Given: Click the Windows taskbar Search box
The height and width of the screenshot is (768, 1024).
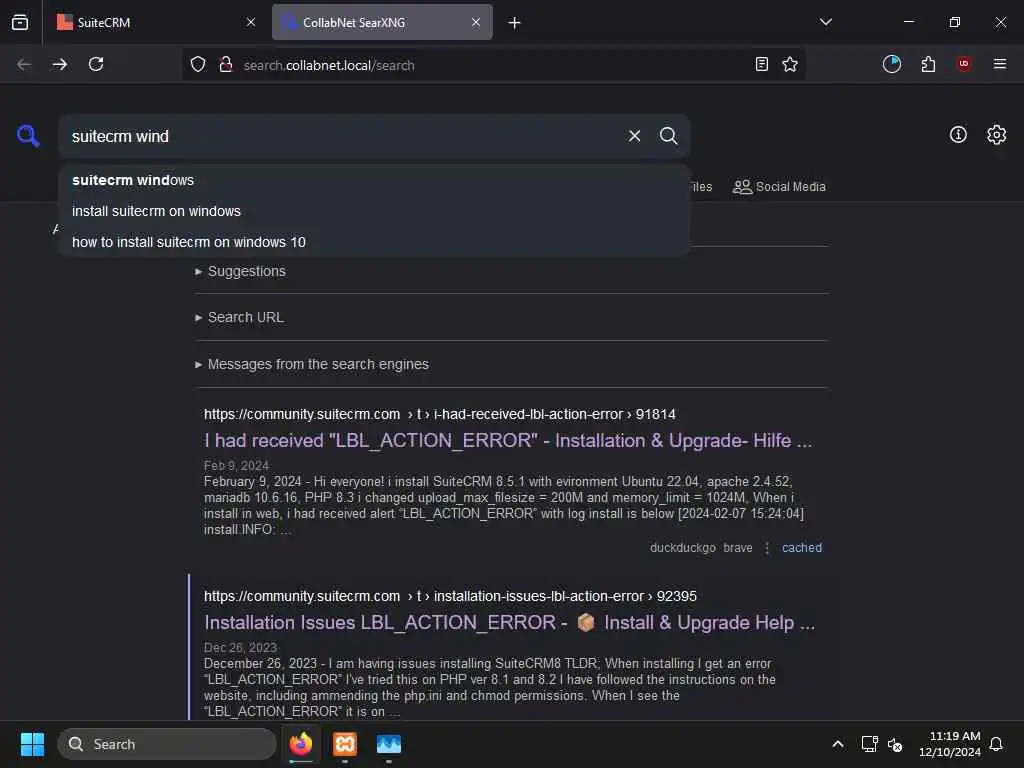Looking at the screenshot, I should [167, 744].
